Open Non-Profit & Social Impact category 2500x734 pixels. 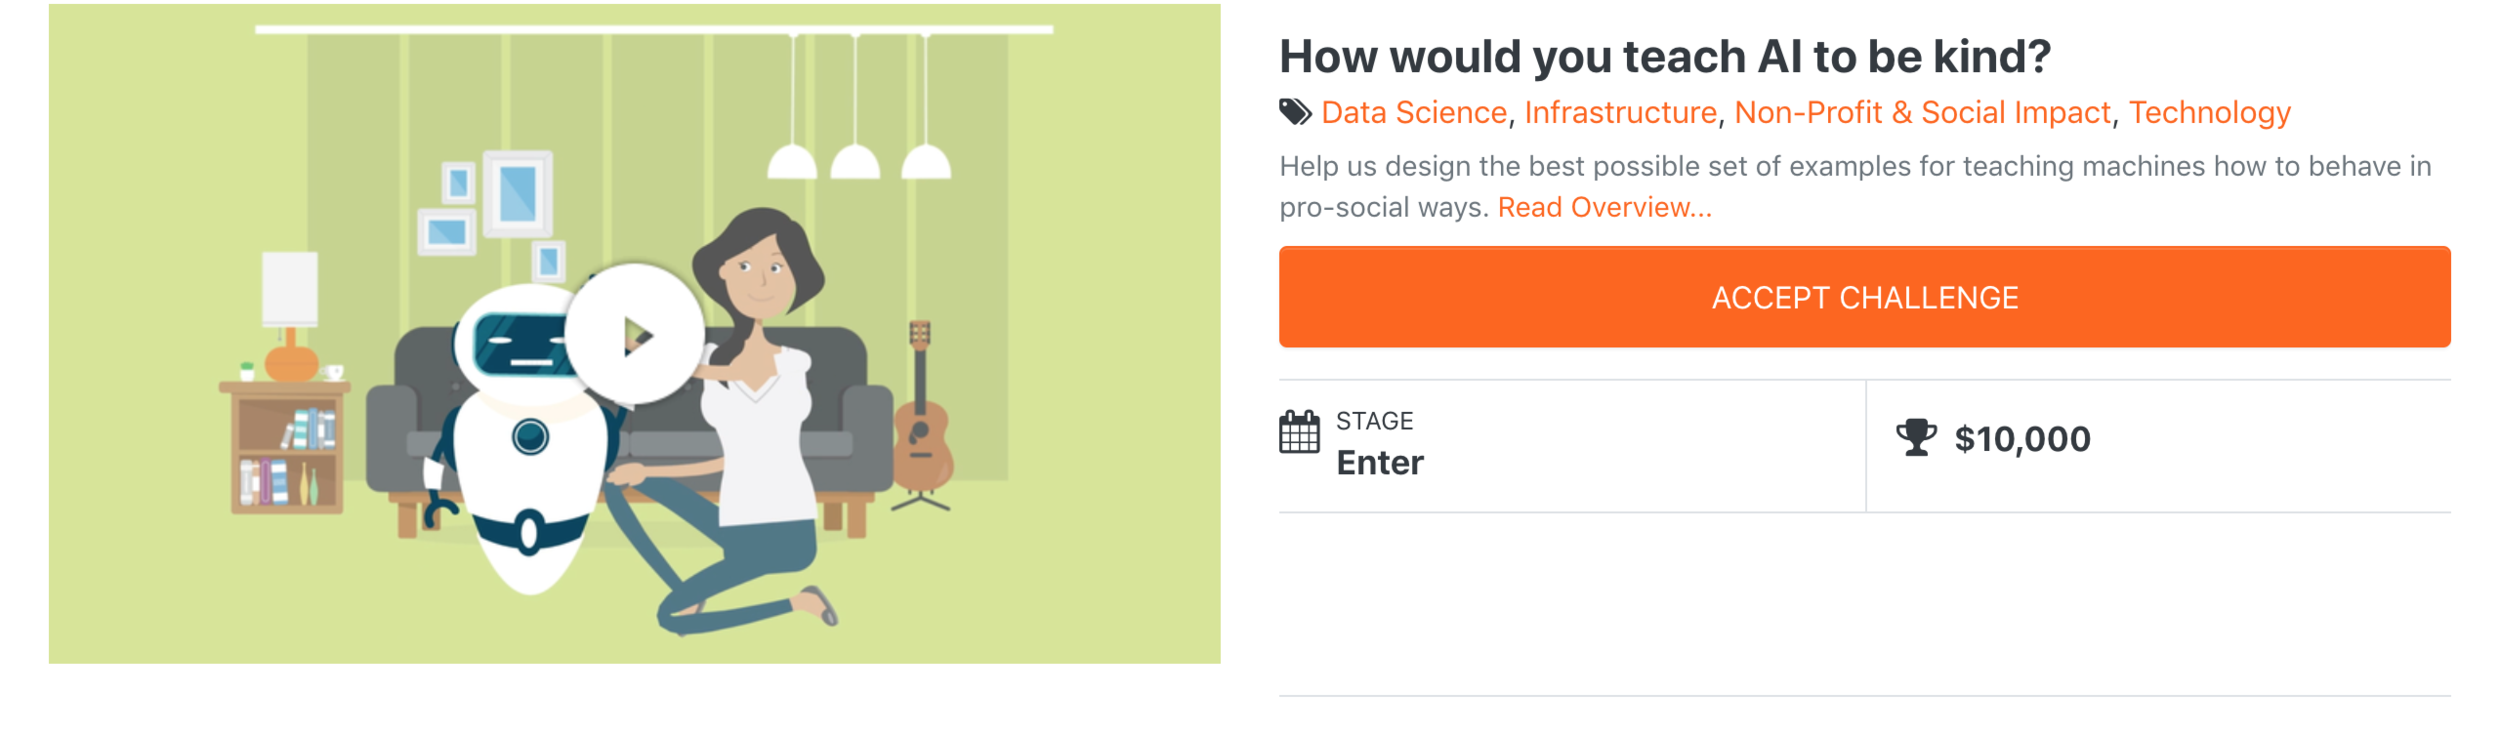[1922, 112]
